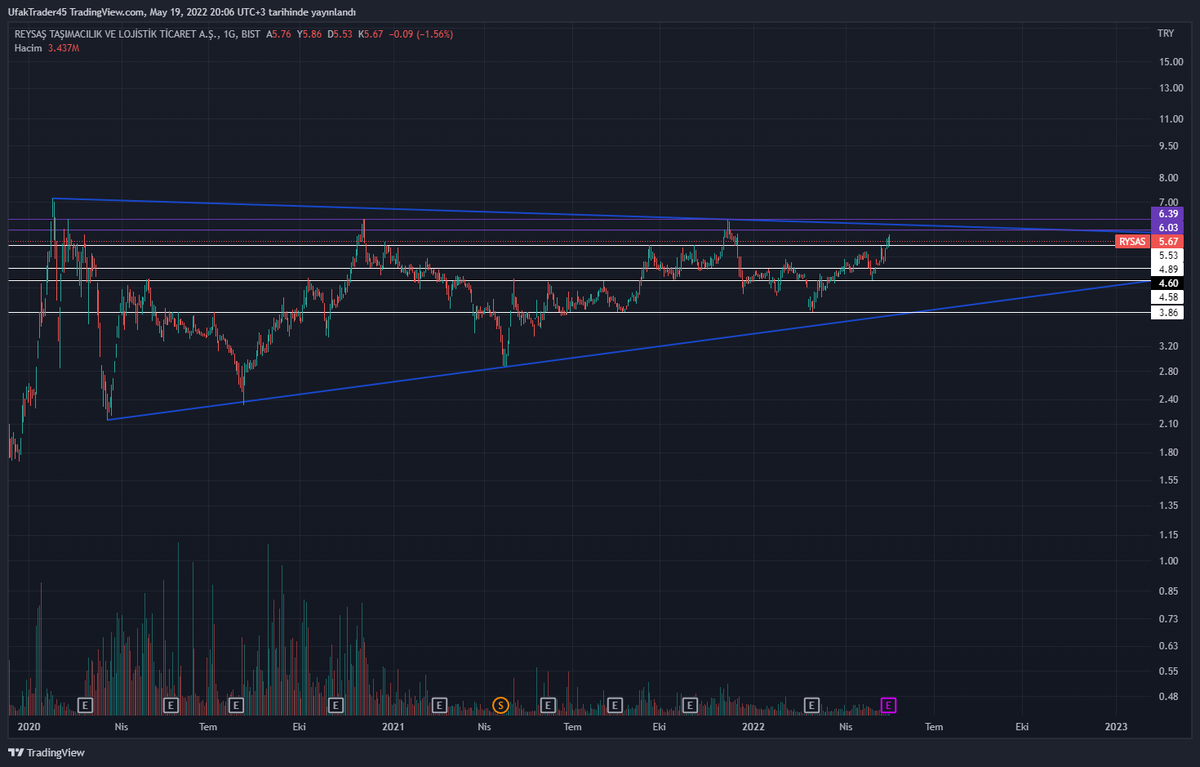Click the 3.86 price level label
This screenshot has height=767, width=1200.
coord(1168,312)
